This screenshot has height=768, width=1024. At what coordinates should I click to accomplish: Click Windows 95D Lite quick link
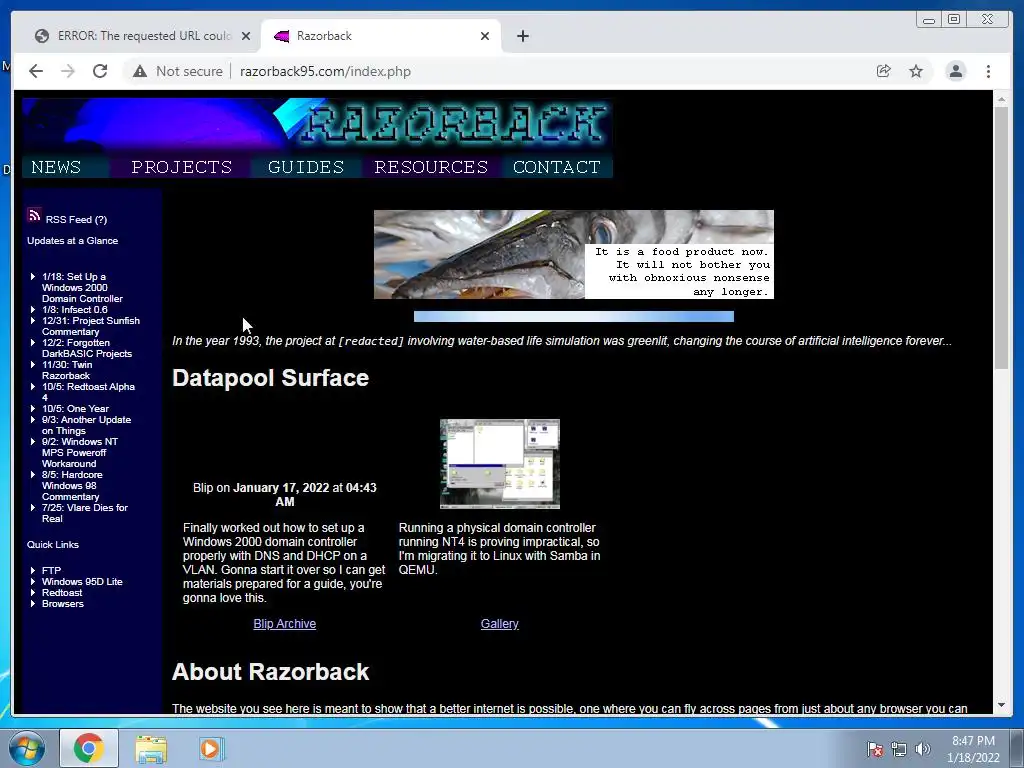coord(82,582)
